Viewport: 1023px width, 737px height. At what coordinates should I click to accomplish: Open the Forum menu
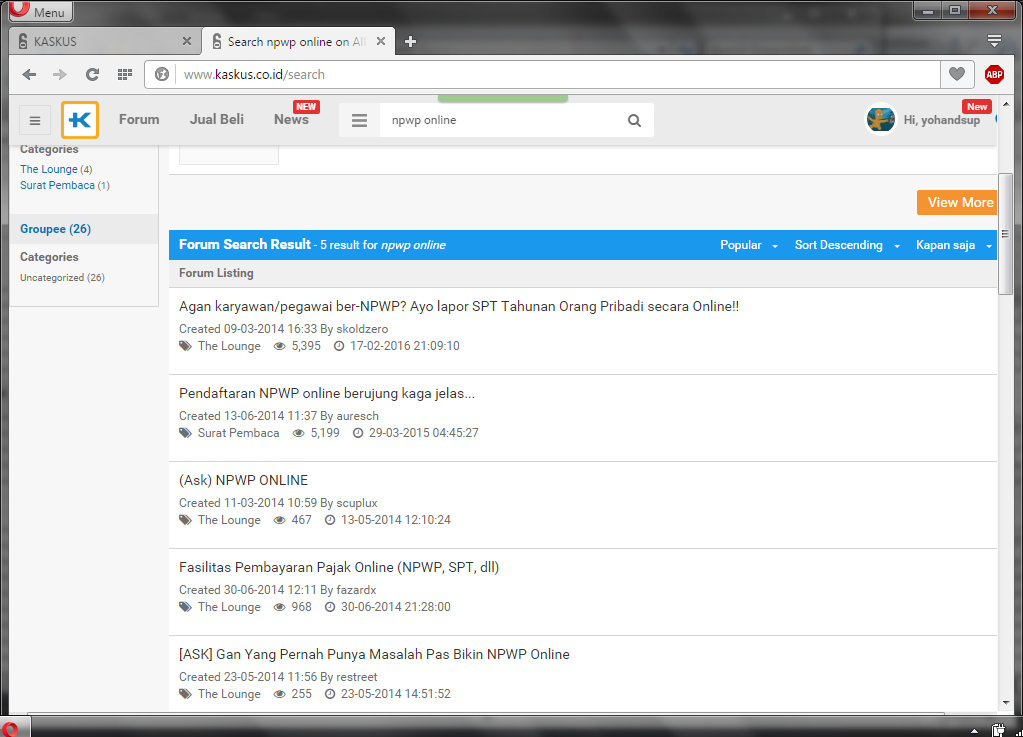[139, 119]
